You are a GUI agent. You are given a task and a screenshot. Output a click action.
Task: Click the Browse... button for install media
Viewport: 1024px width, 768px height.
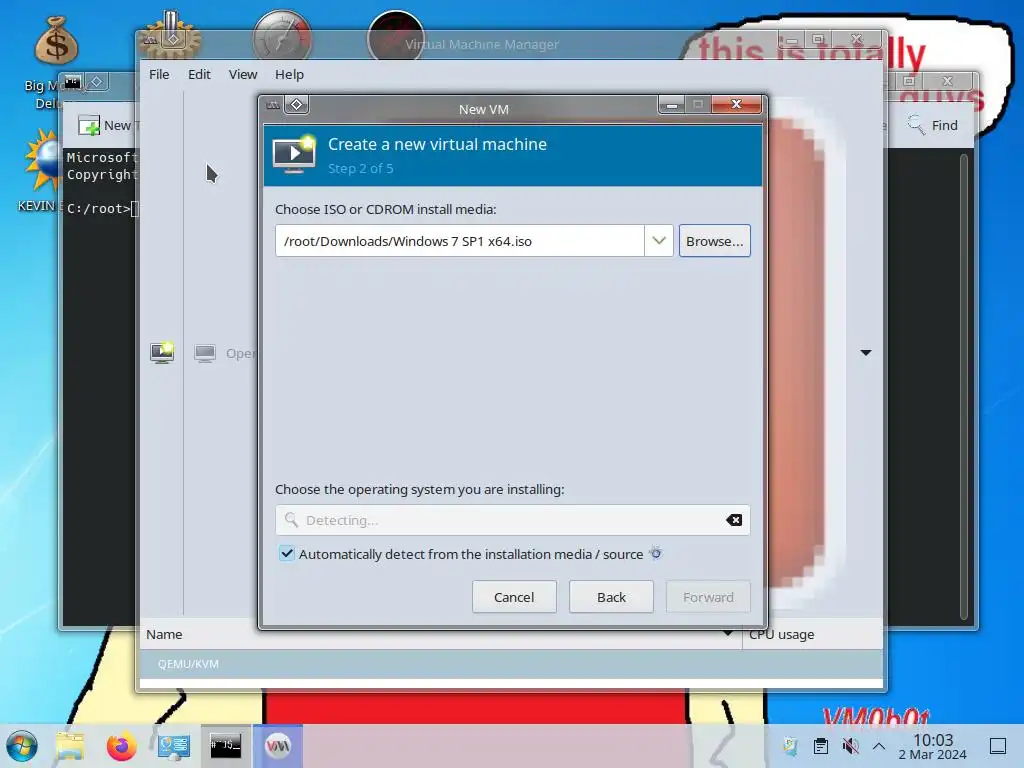pyautogui.click(x=714, y=241)
